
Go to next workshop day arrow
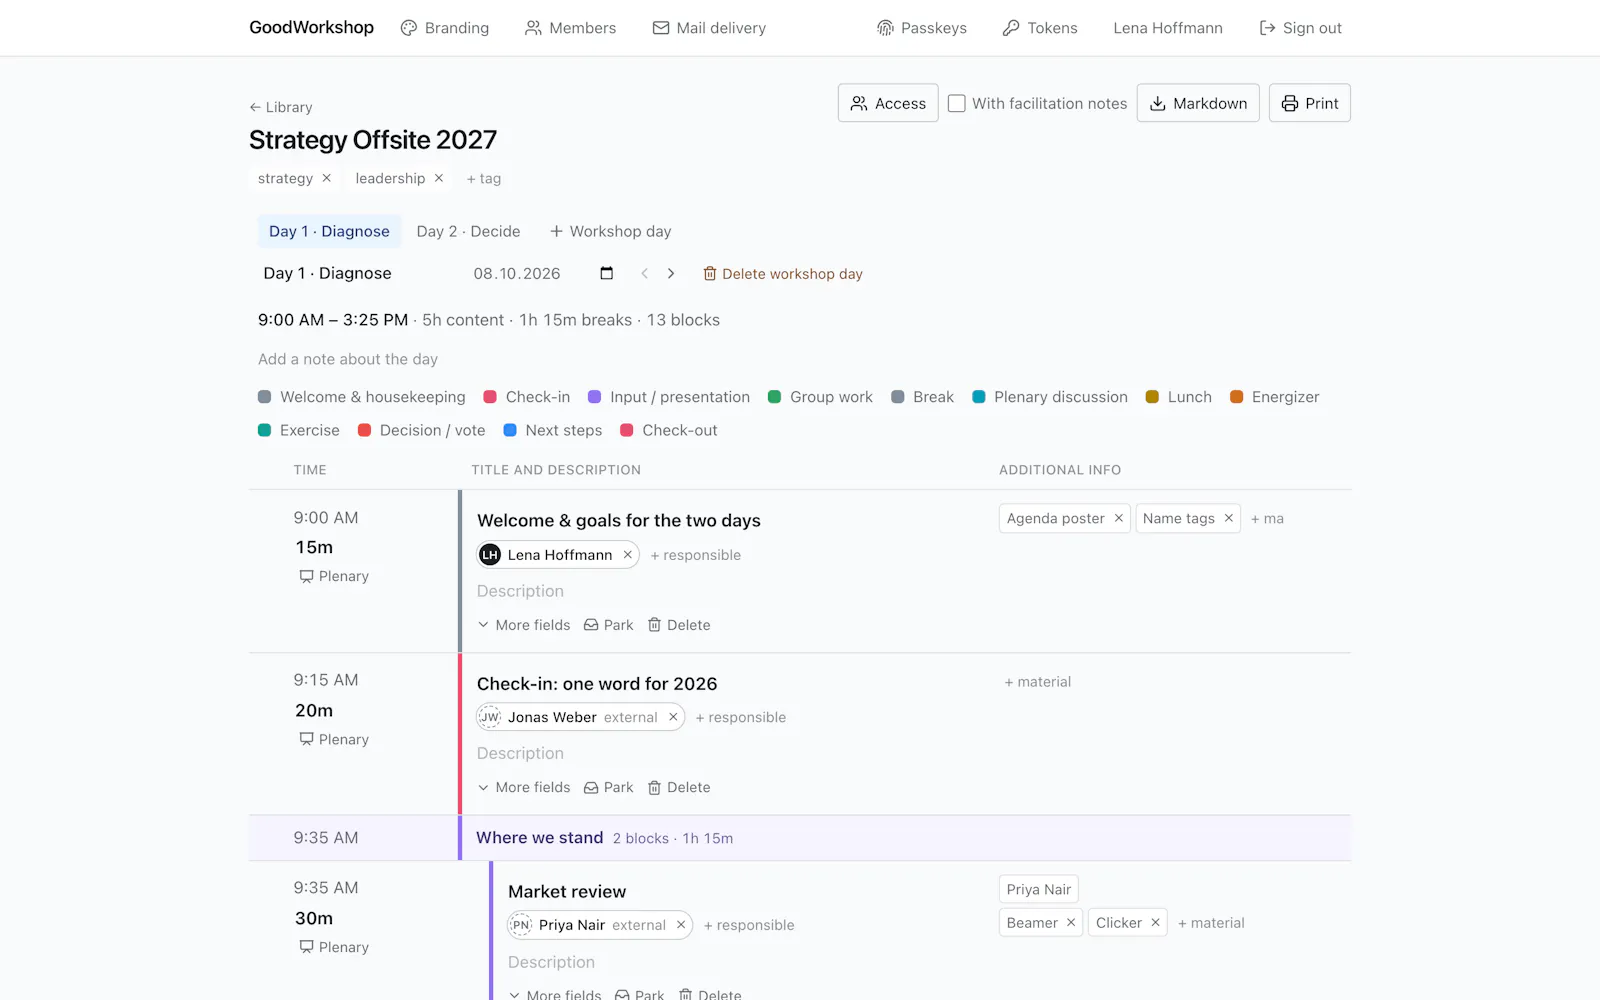pos(671,273)
